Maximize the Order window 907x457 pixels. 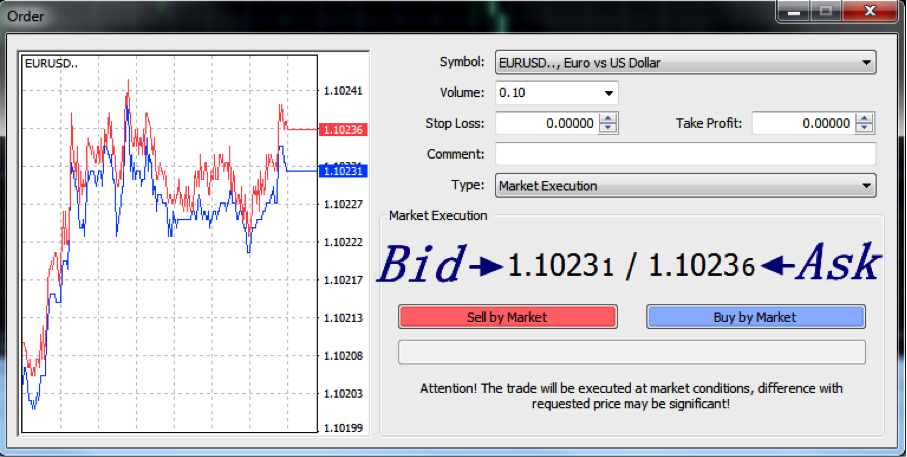(824, 12)
